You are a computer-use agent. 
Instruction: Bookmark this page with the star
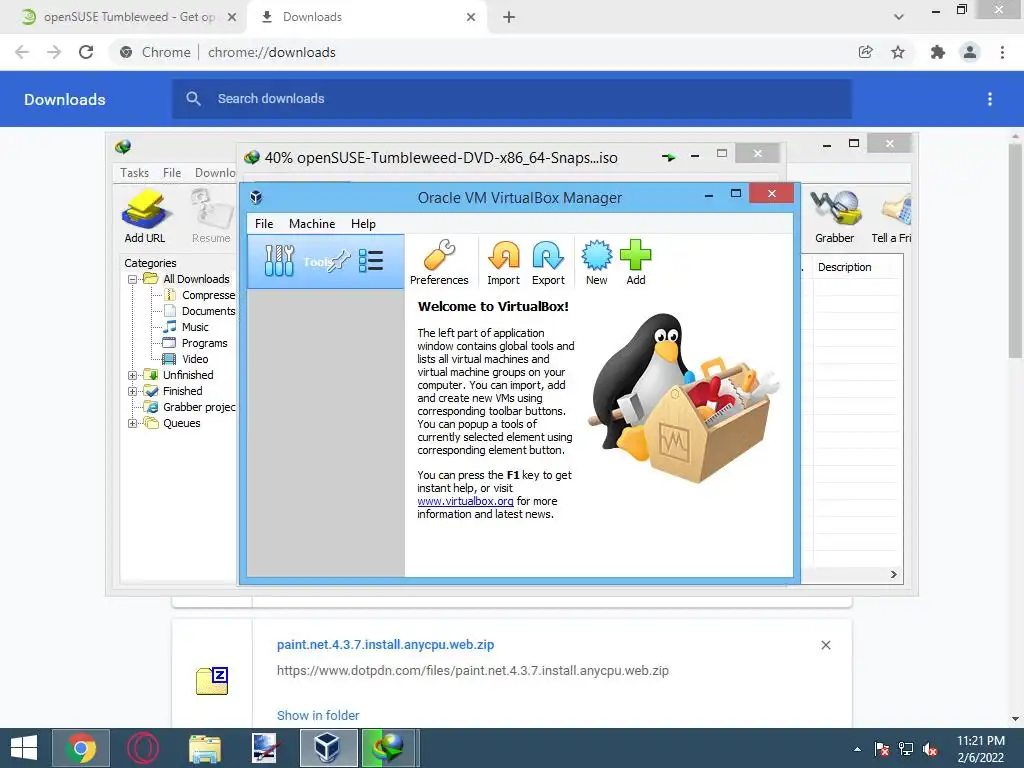click(898, 52)
